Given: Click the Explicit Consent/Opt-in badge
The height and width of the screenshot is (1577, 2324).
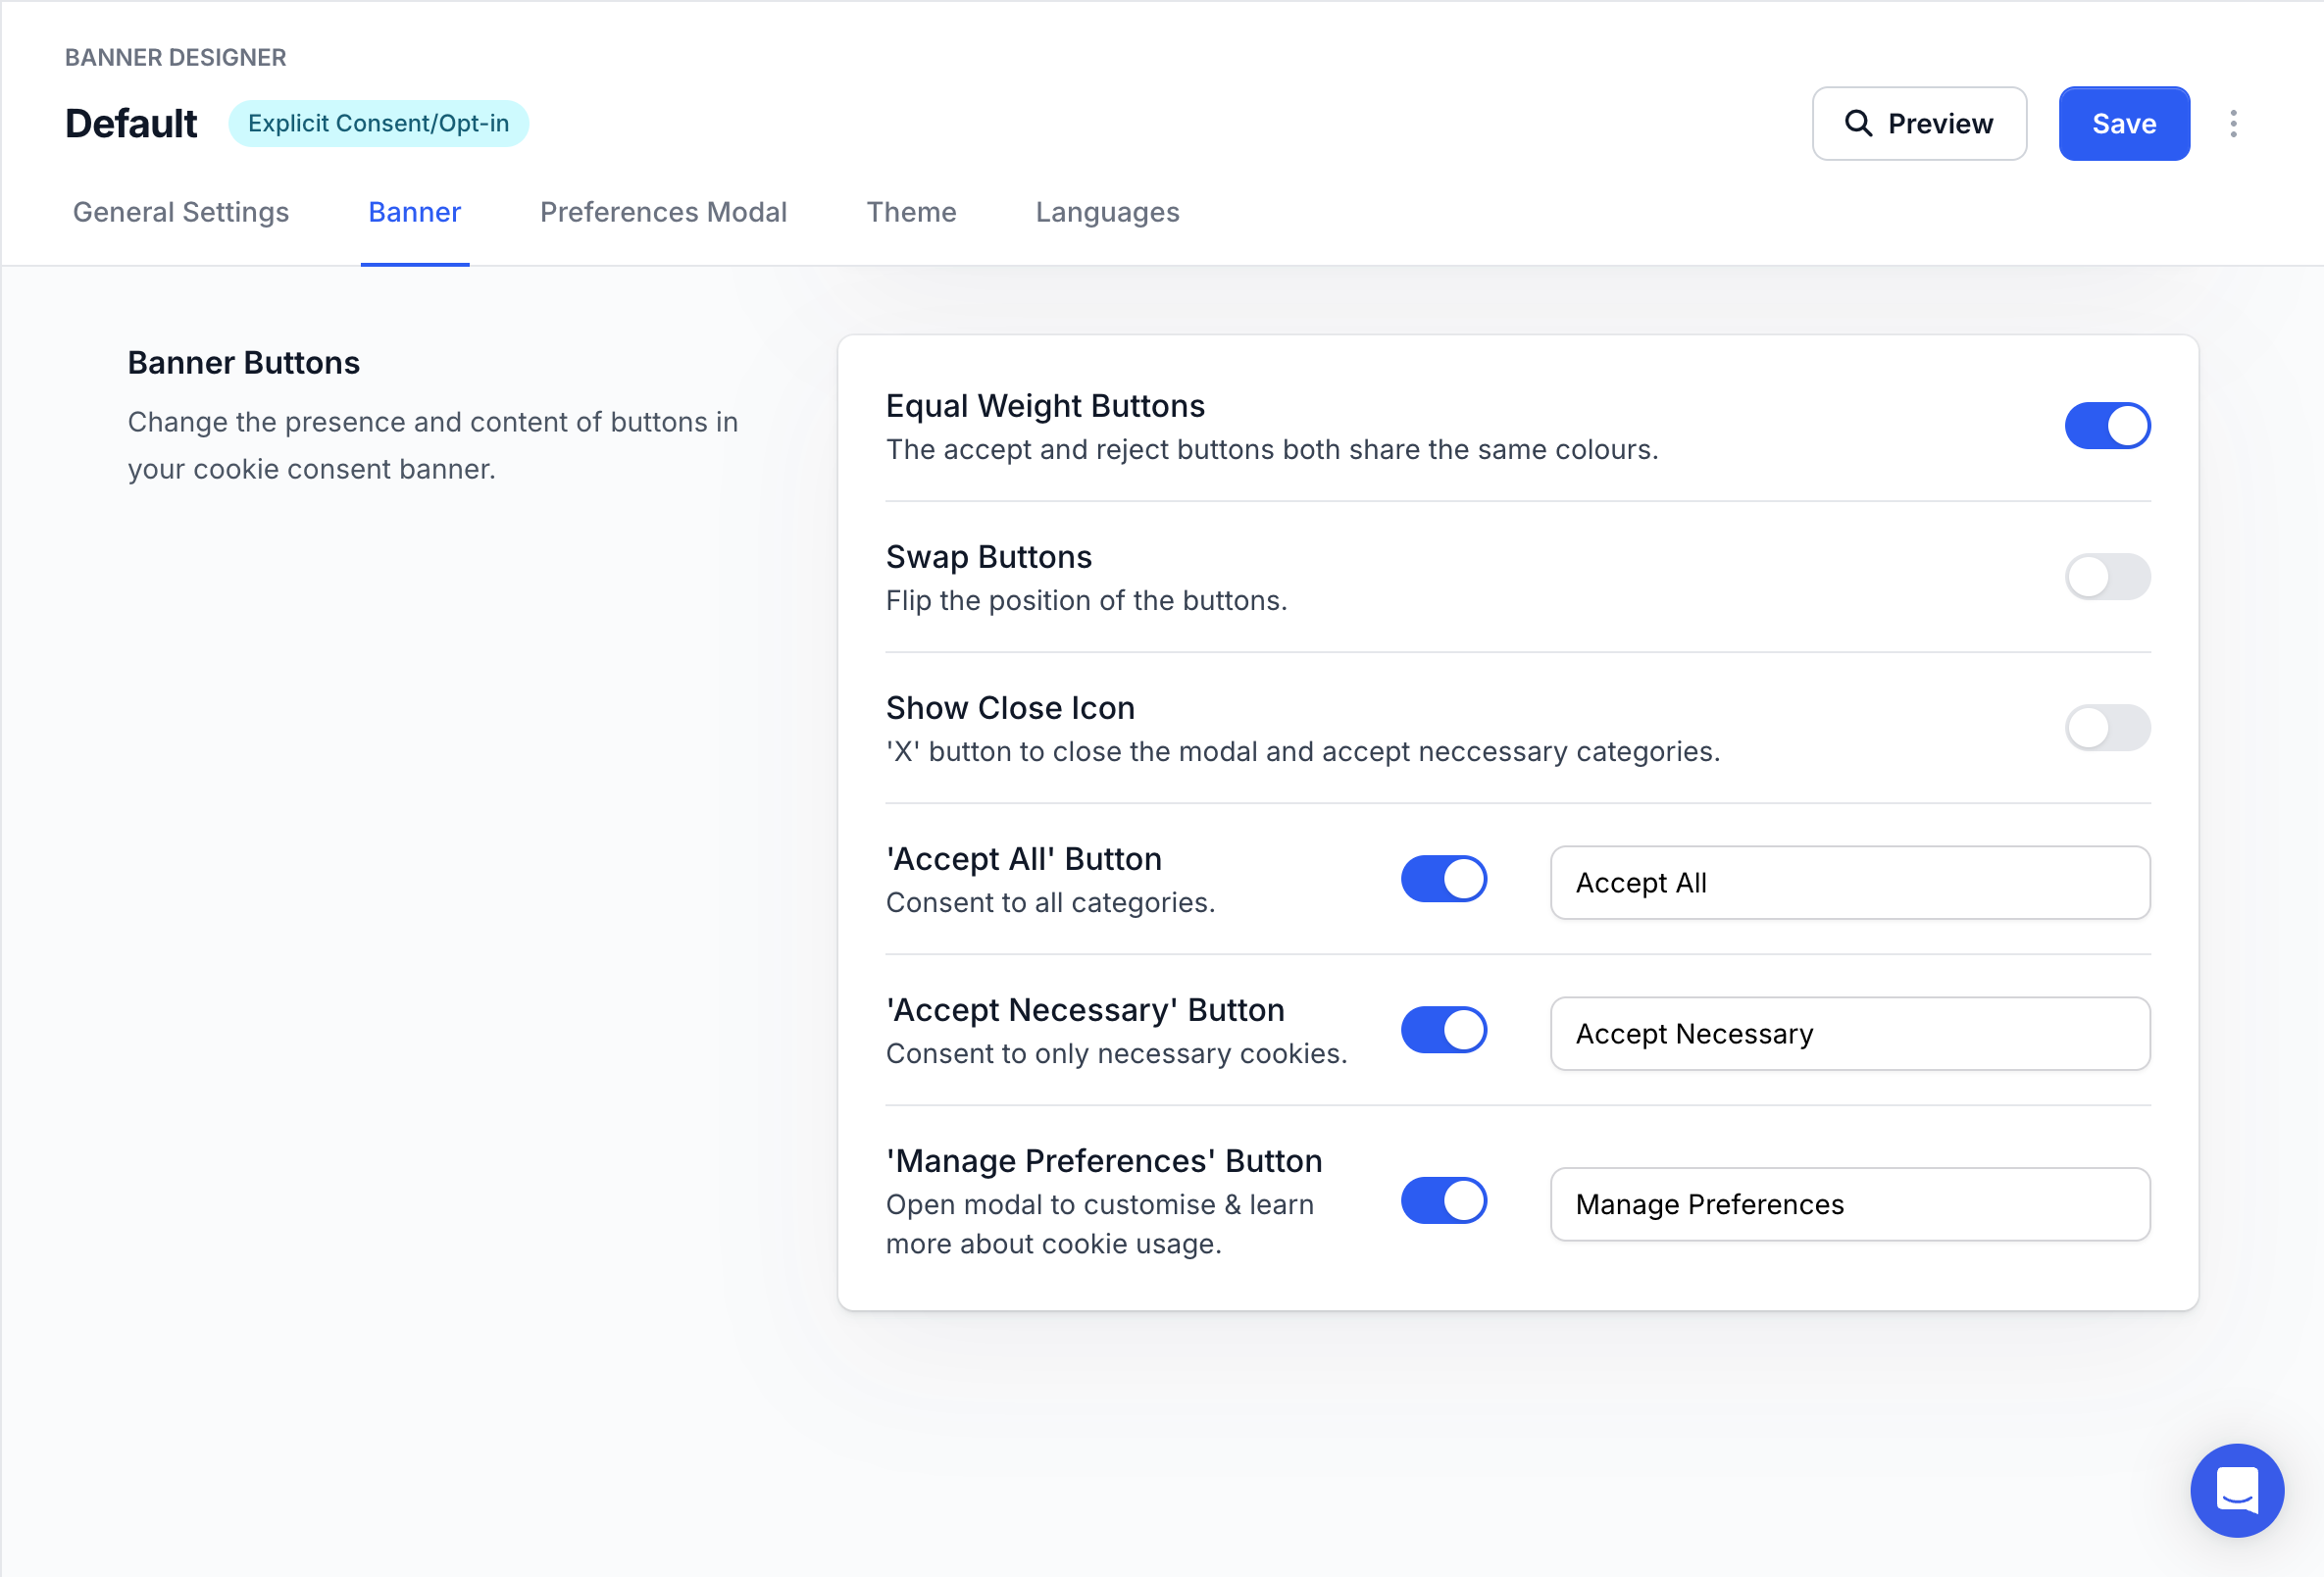Looking at the screenshot, I should [x=379, y=124].
